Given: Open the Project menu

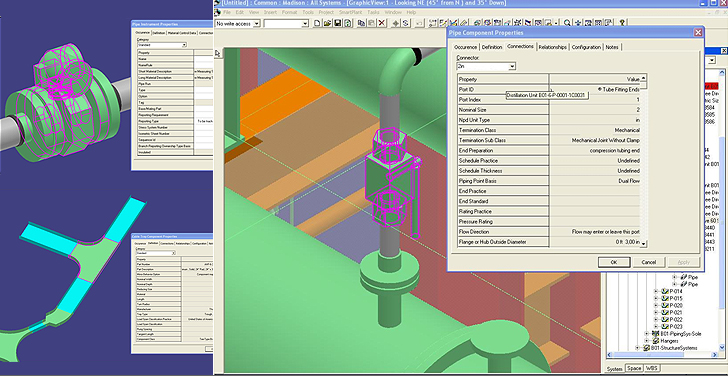Looking at the screenshot, I should point(326,12).
